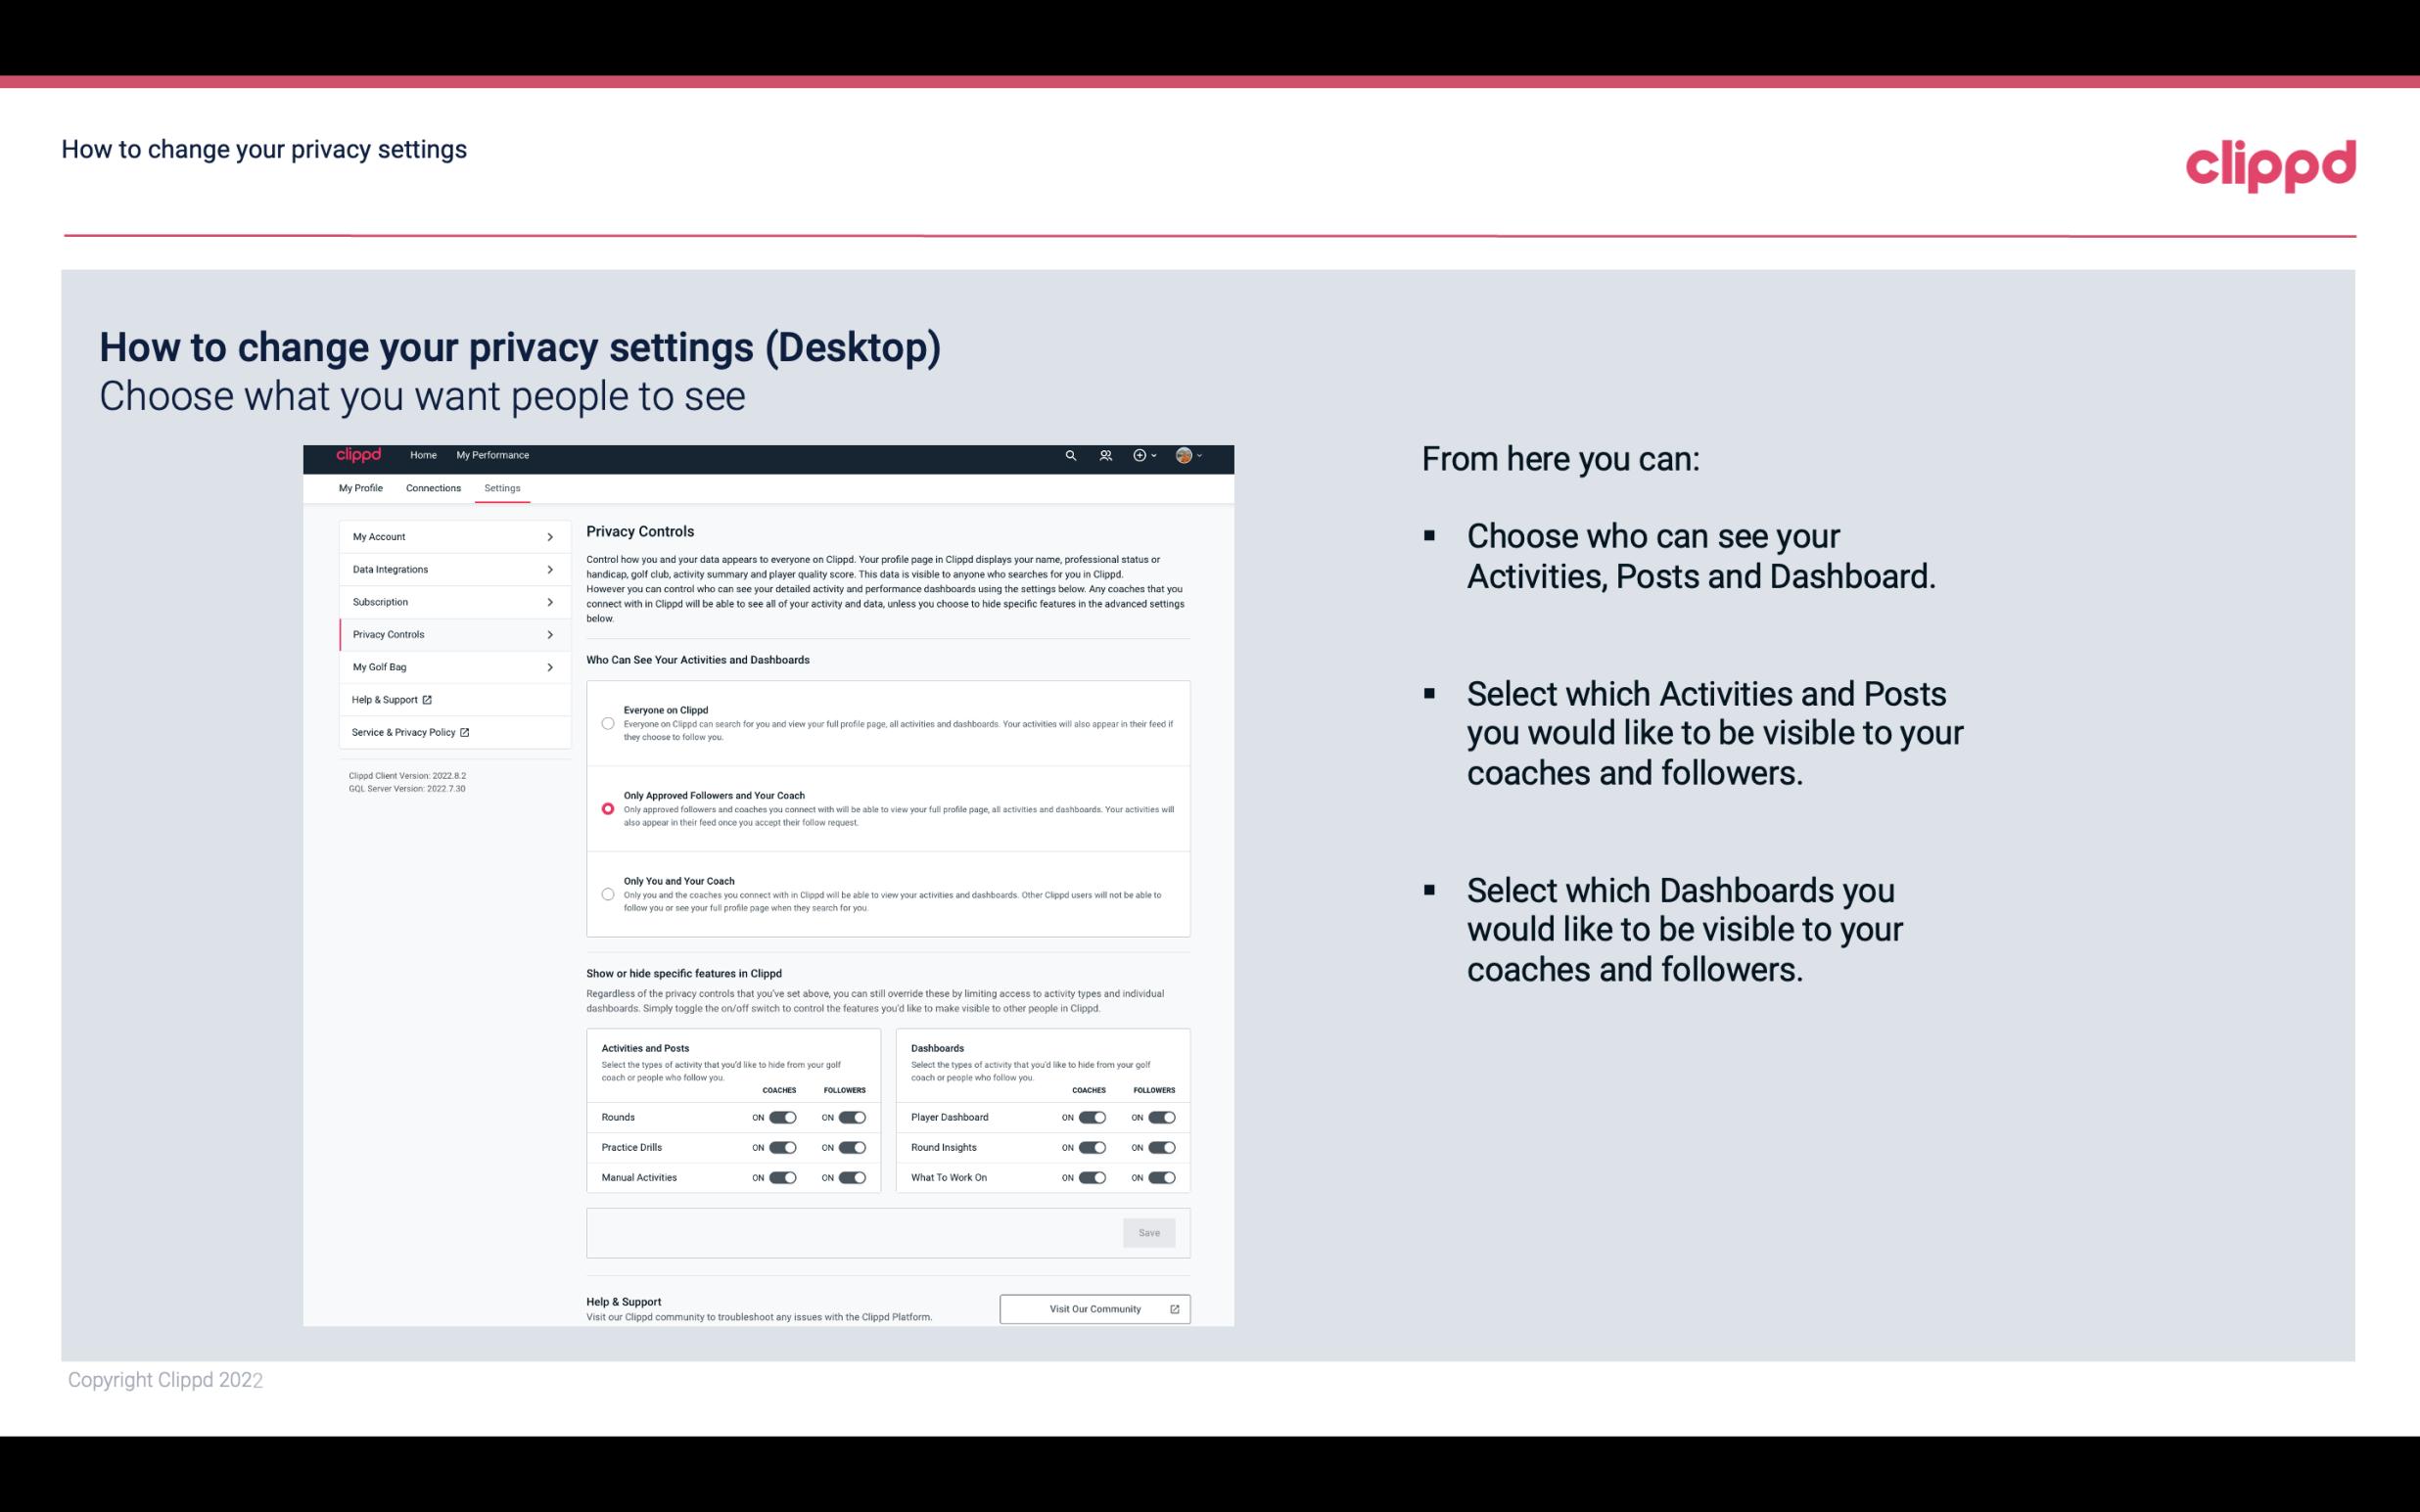
Task: Switch to the Connections tab
Action: tap(432, 487)
